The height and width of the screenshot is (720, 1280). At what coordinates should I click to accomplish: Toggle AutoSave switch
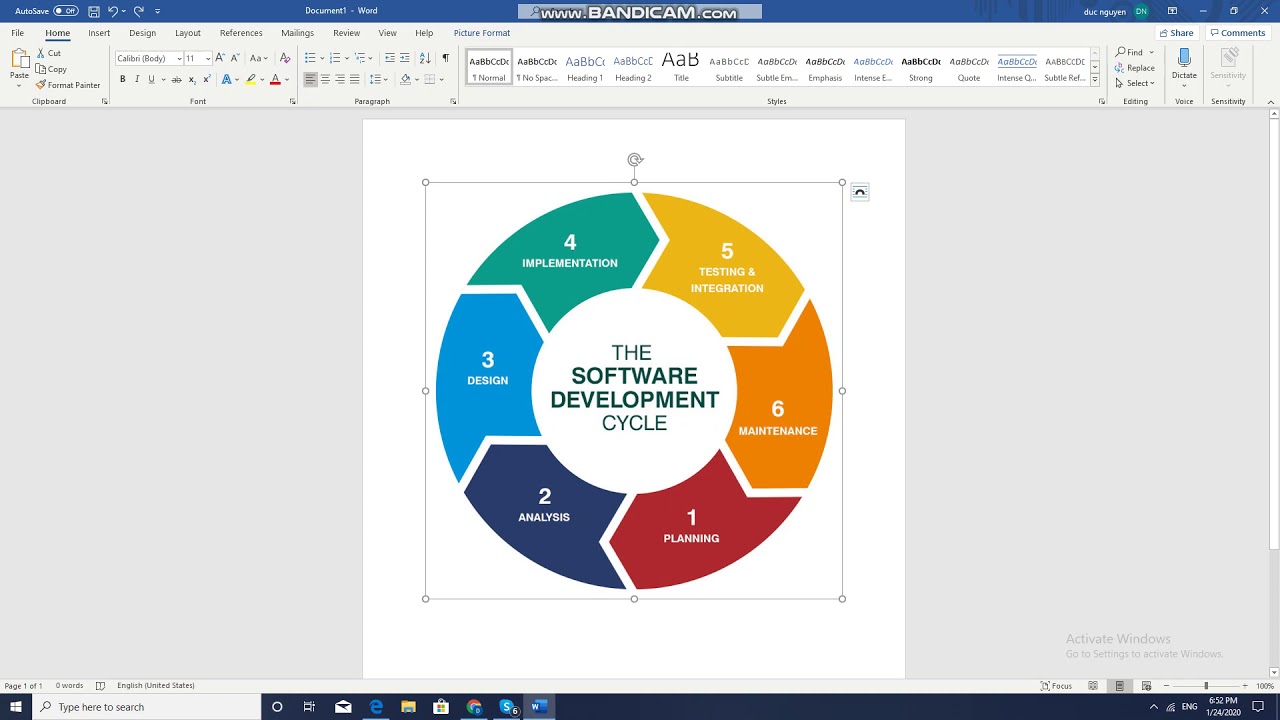point(66,11)
